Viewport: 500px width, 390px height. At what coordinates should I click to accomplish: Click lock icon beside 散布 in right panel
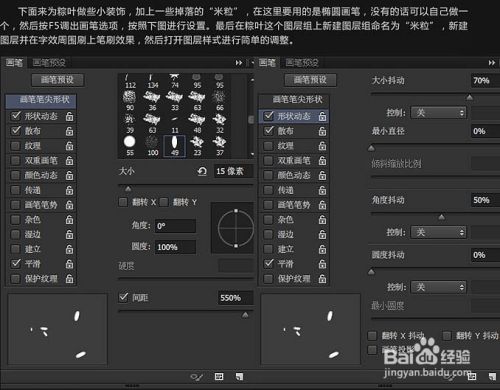pos(322,131)
